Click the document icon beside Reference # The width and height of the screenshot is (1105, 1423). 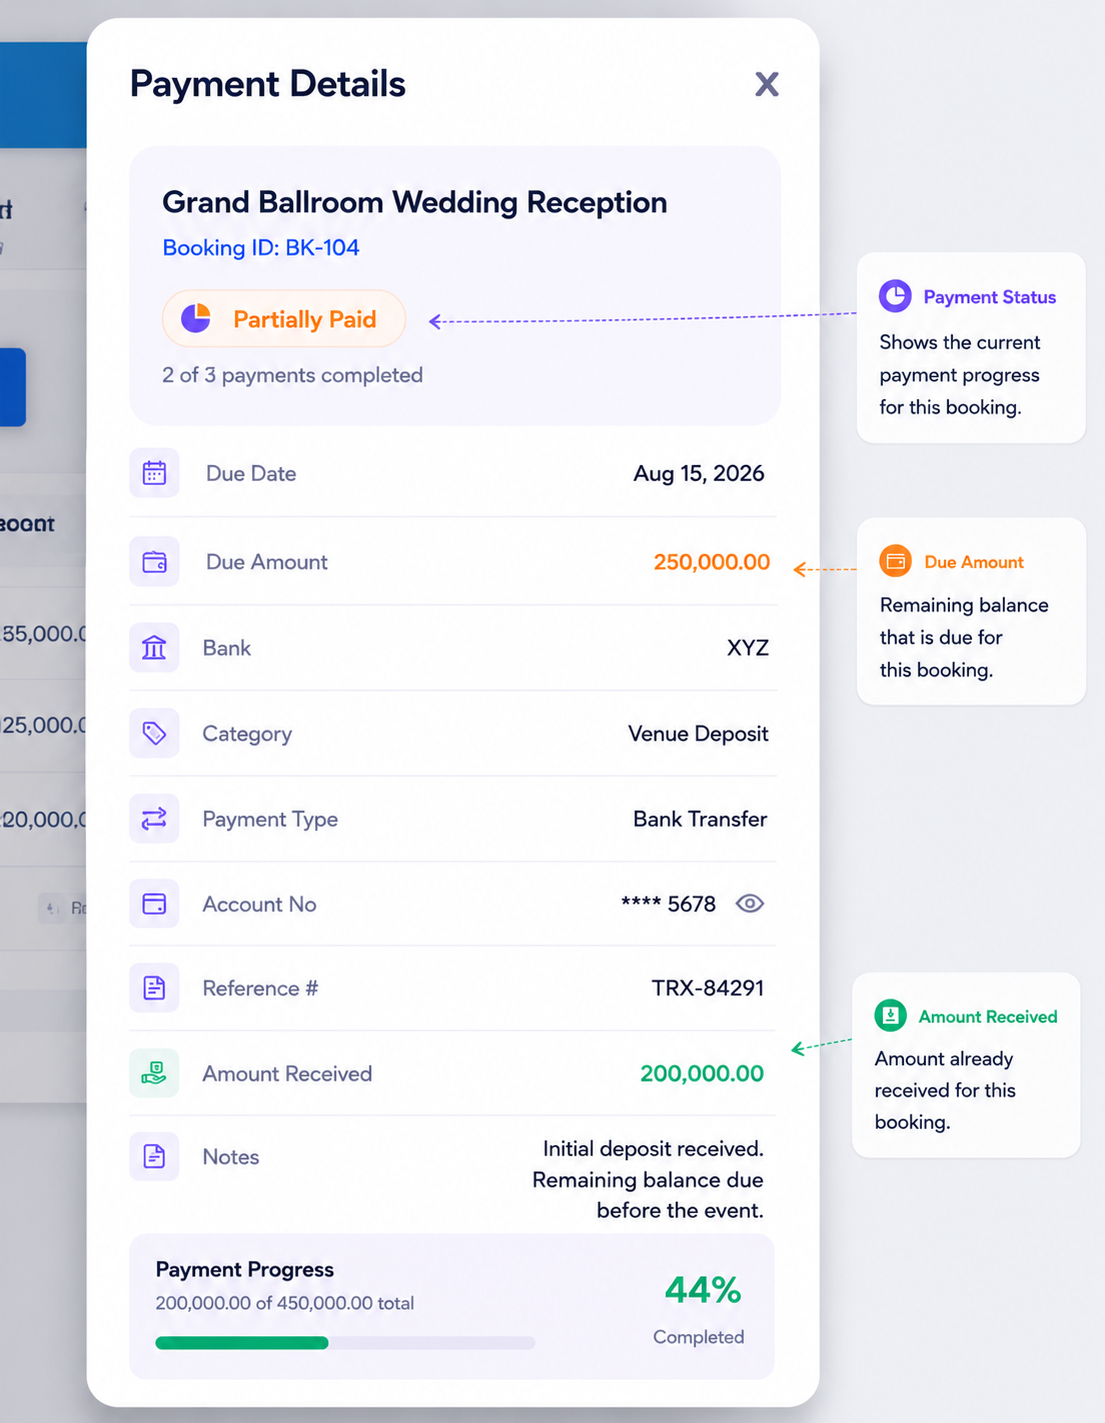154,988
